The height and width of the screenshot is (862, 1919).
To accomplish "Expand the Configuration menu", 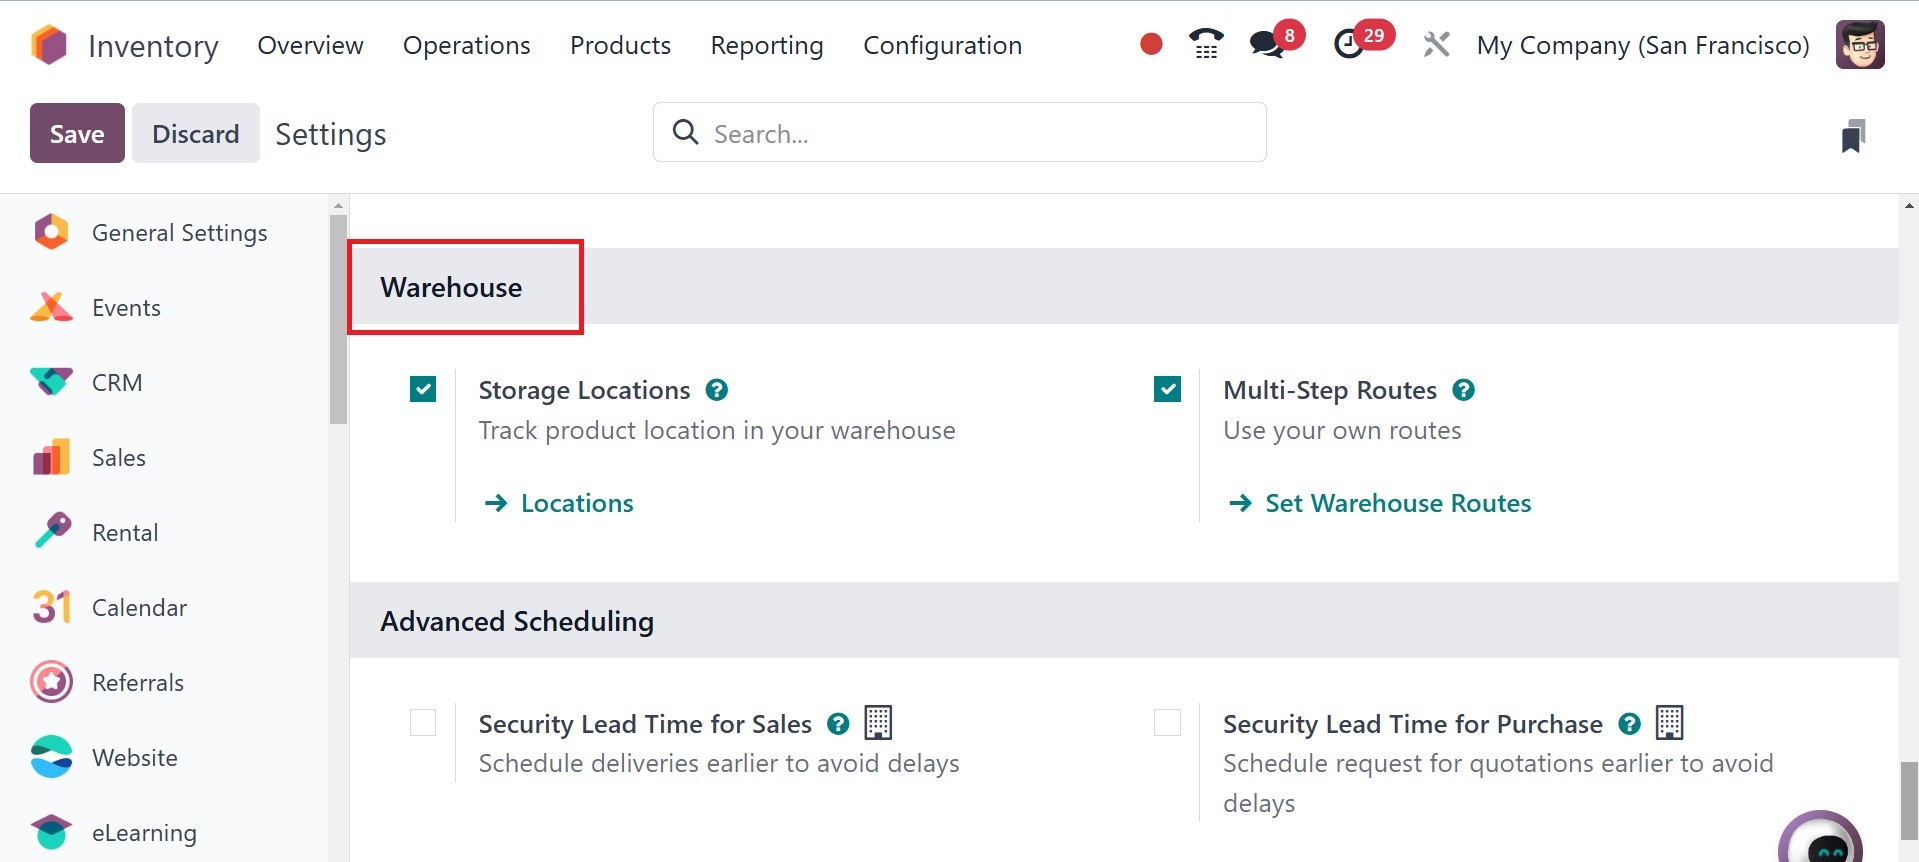I will click(942, 45).
